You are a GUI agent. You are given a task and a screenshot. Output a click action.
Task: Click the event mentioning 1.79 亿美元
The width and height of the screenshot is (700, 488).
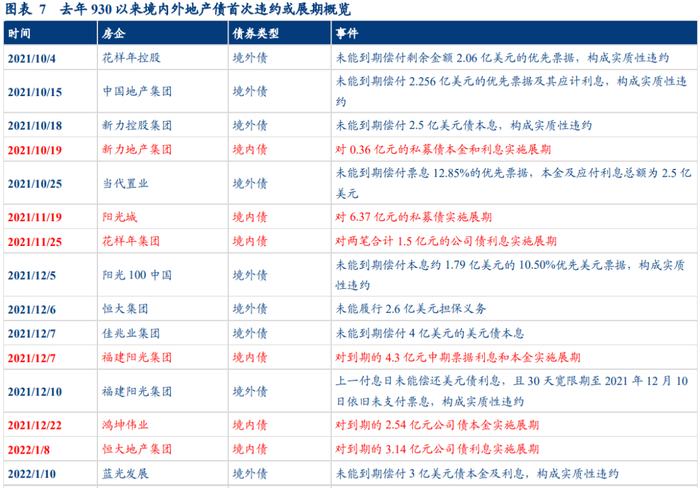point(510,275)
